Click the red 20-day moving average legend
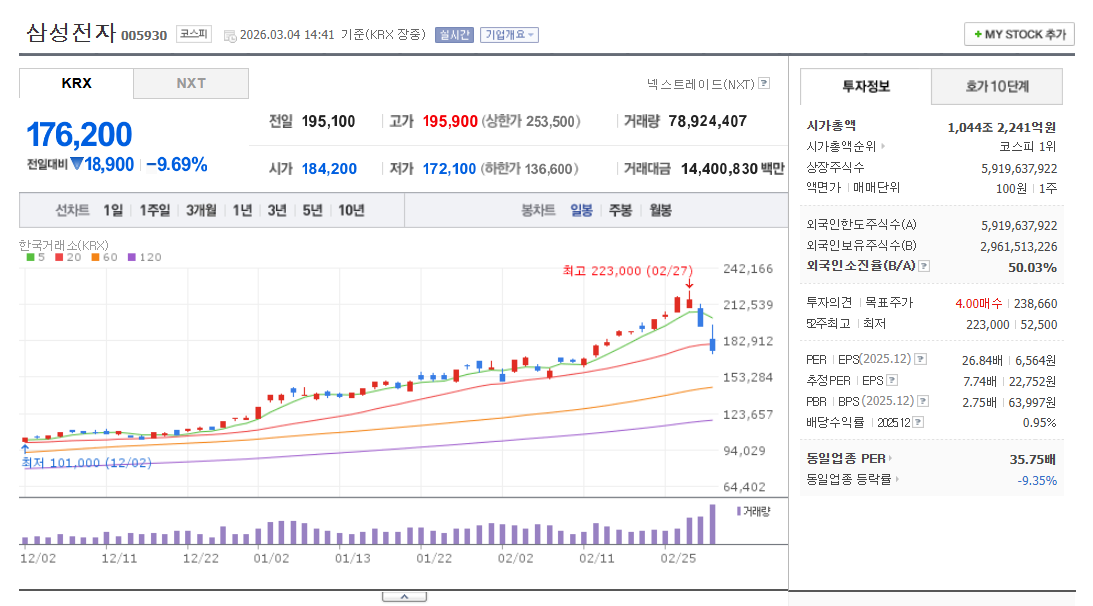This screenshot has height=606, width=1093. click(68, 257)
